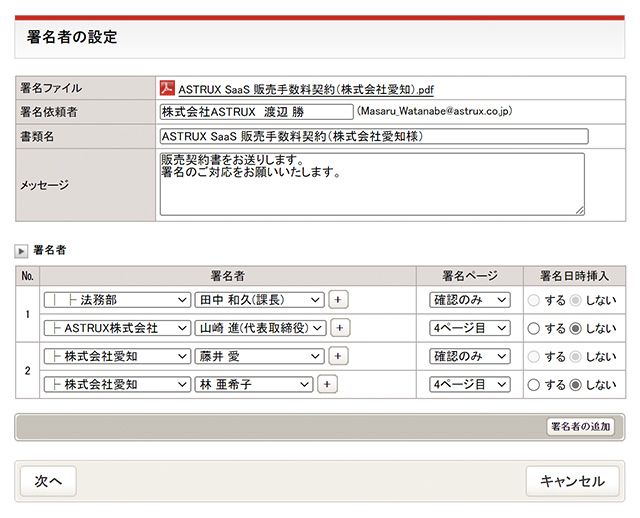Open 確認のみ page dropdown in 藤井 愛 row
This screenshot has height=518, width=640.
click(x=469, y=356)
